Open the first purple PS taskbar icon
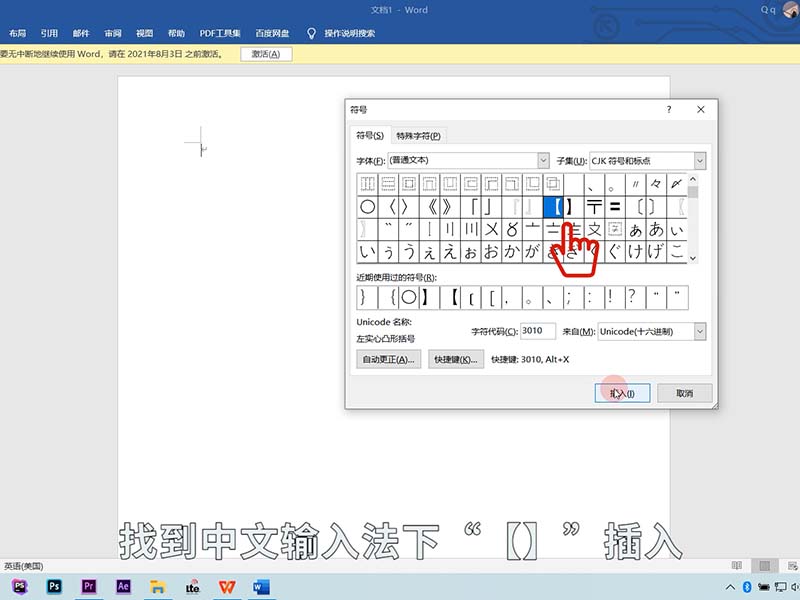The width and height of the screenshot is (800, 600). [x=19, y=586]
